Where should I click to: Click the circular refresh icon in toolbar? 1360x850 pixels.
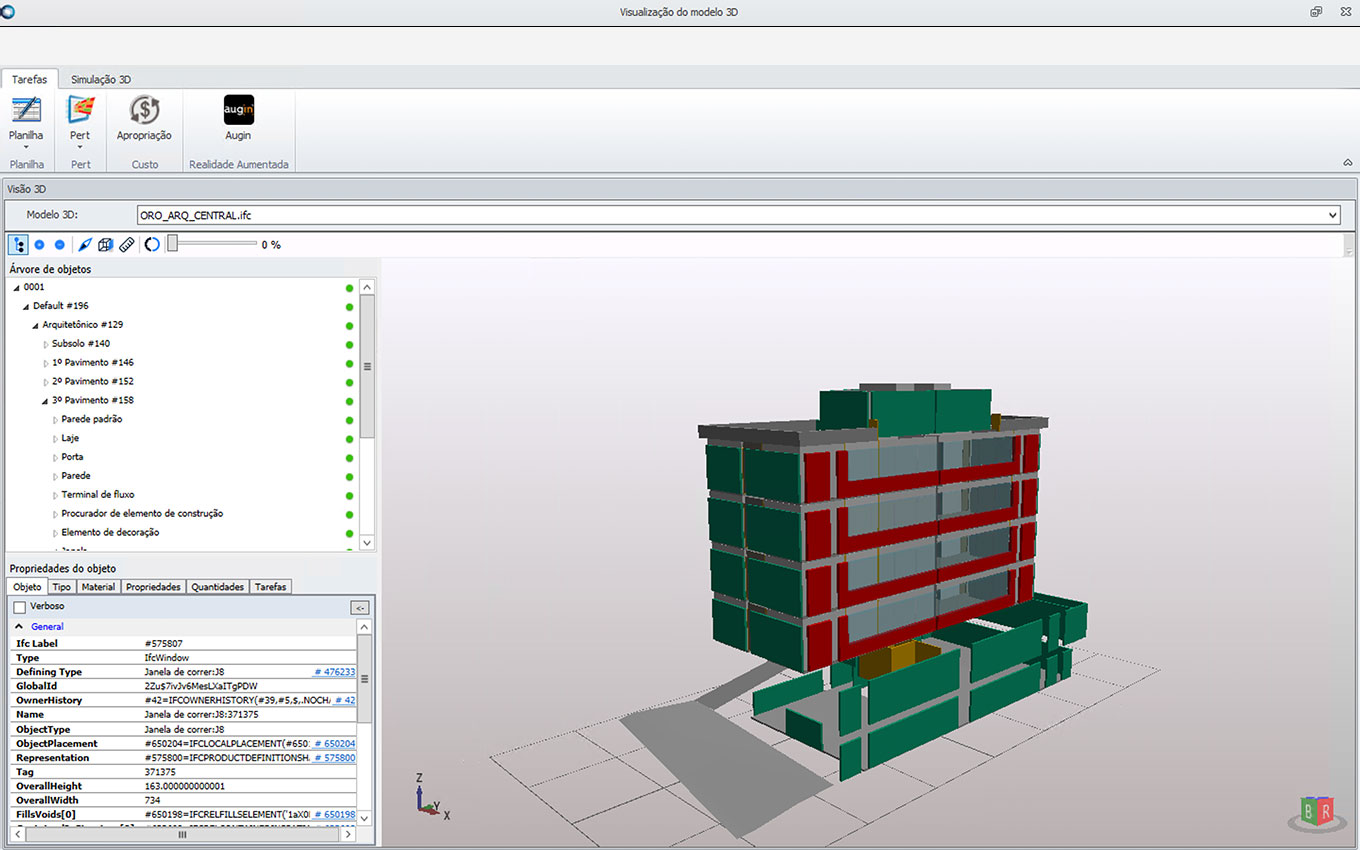pyautogui.click(x=152, y=244)
